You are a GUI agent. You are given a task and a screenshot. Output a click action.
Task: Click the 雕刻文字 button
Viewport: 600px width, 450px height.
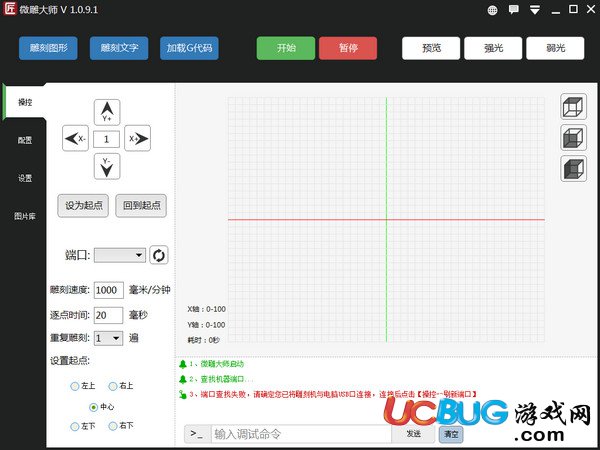click(119, 48)
